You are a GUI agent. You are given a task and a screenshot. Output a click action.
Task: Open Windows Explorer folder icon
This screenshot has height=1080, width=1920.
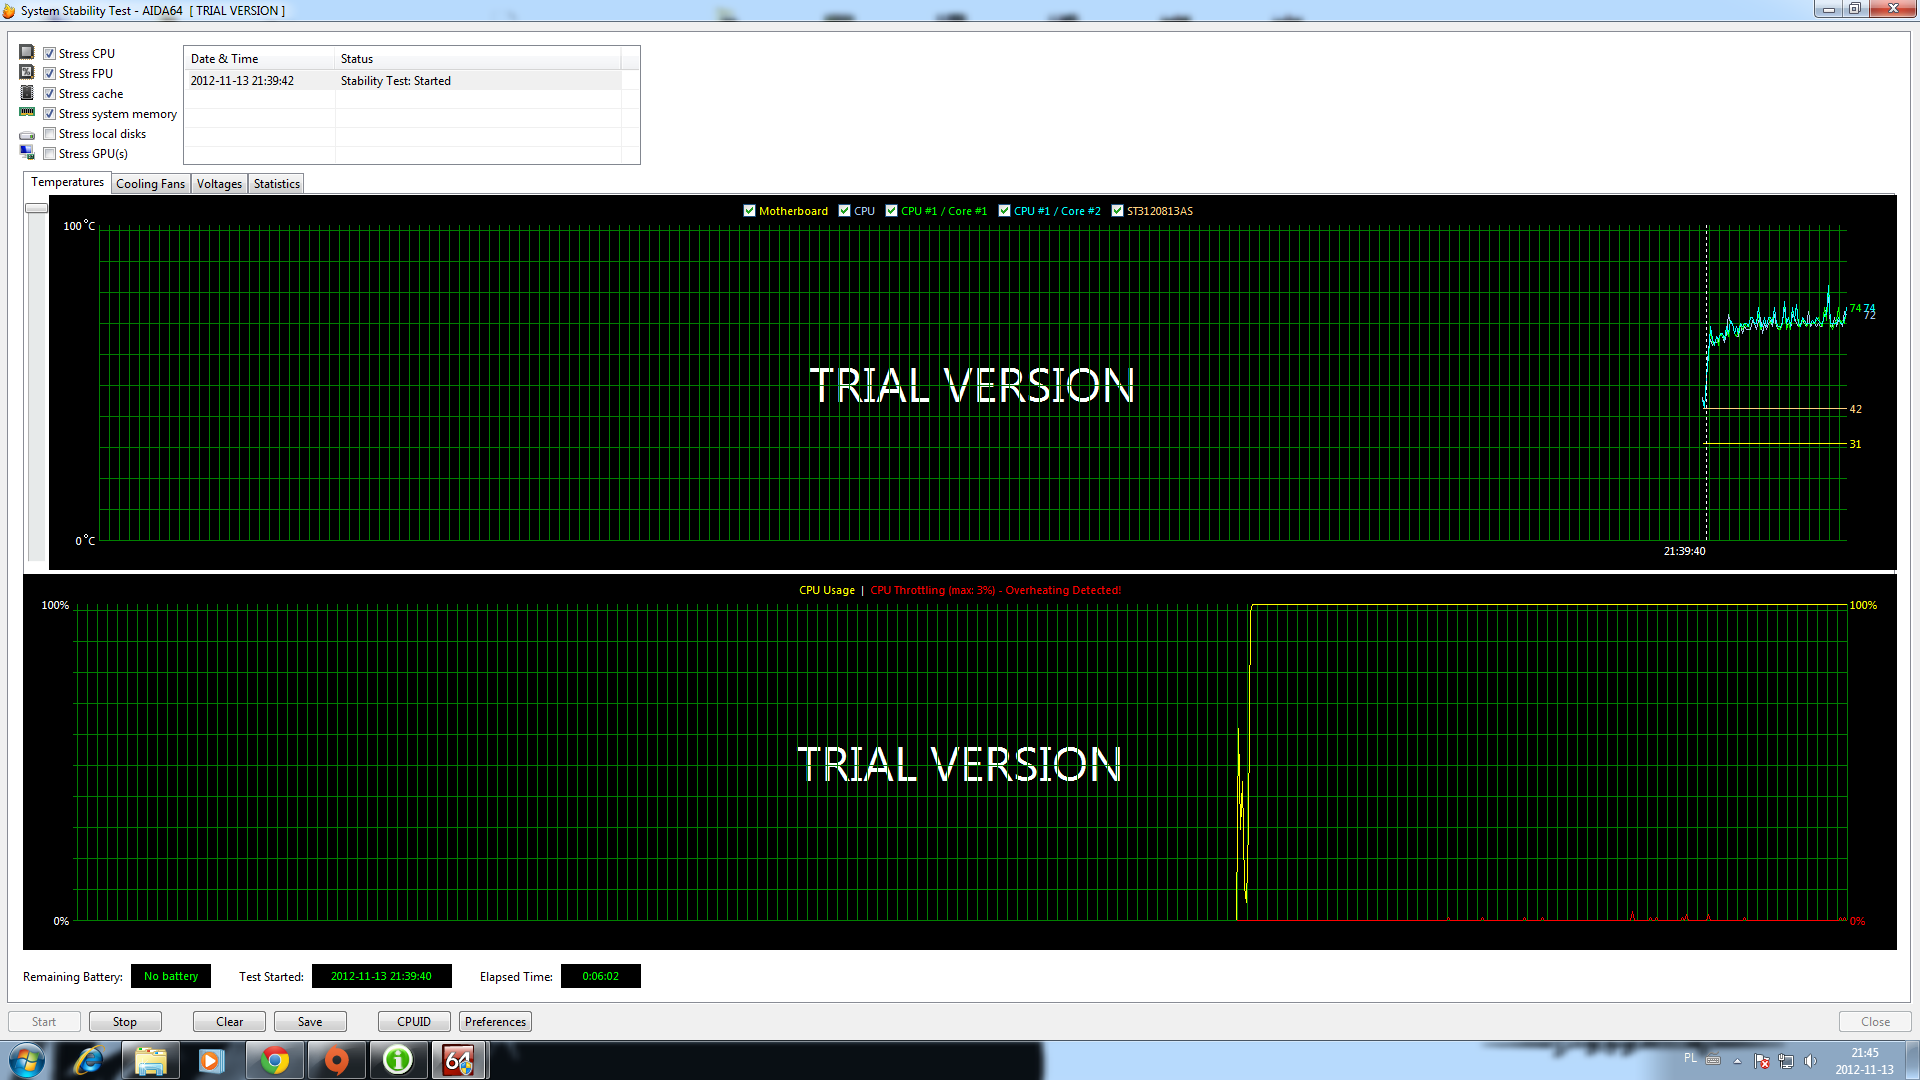tap(150, 1060)
